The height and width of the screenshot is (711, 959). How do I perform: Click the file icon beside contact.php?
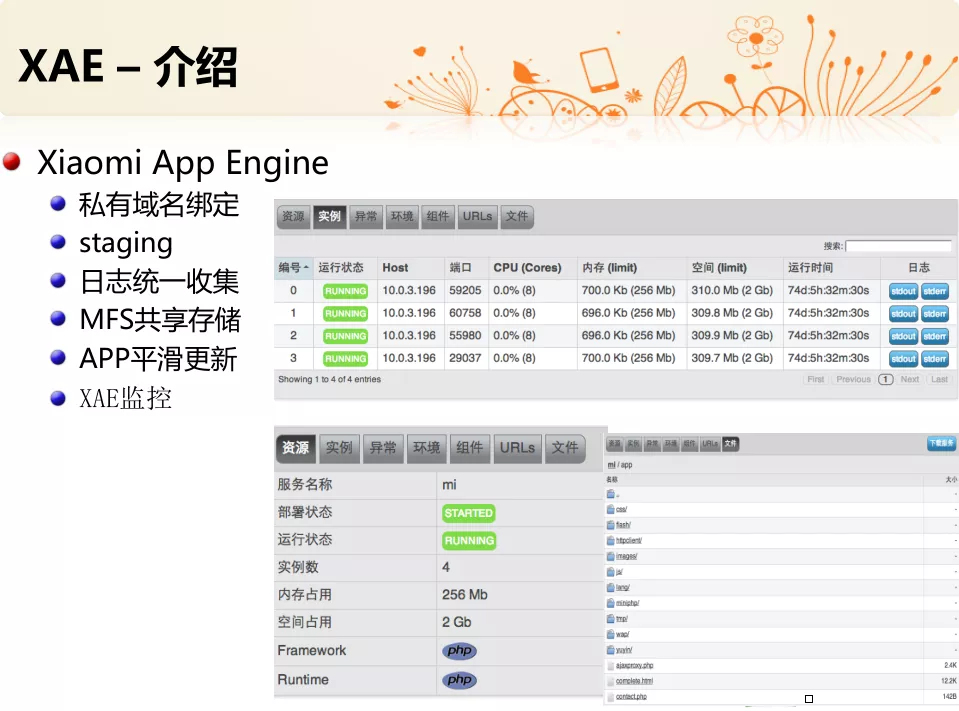point(610,697)
